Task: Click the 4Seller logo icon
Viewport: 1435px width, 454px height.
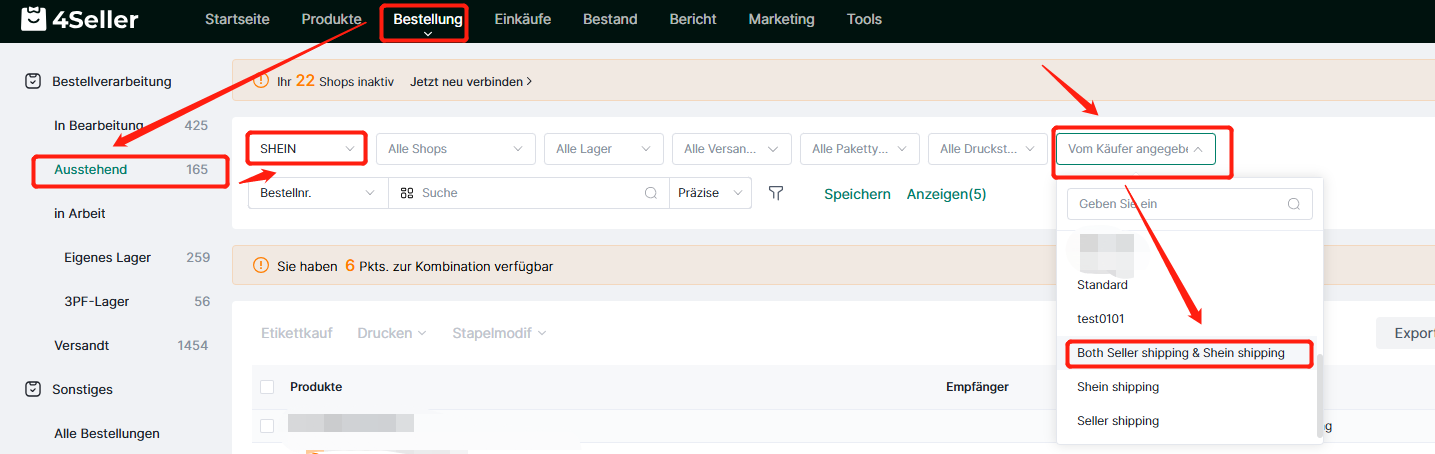Action: [x=33, y=19]
